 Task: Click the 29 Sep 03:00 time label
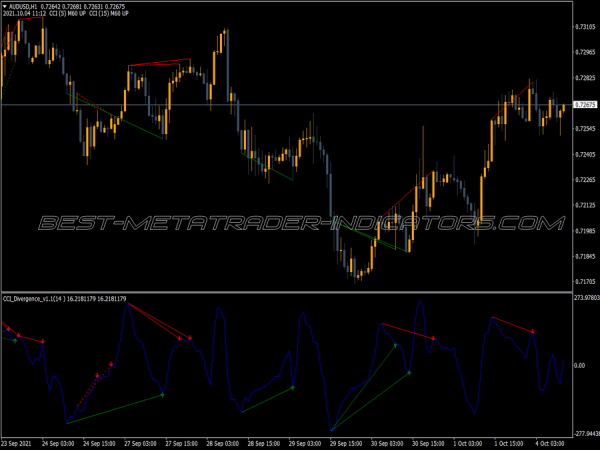305,443
